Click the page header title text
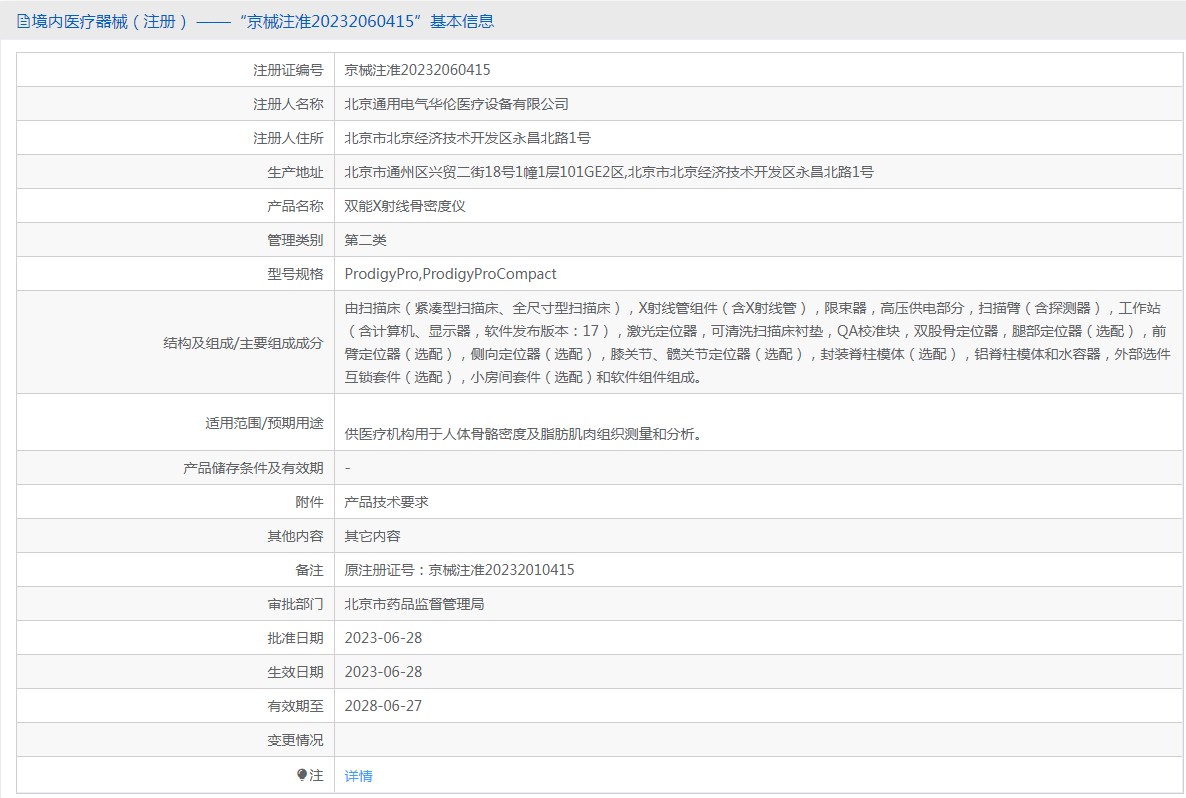Screen dimensions: 1186x798 coord(262,21)
